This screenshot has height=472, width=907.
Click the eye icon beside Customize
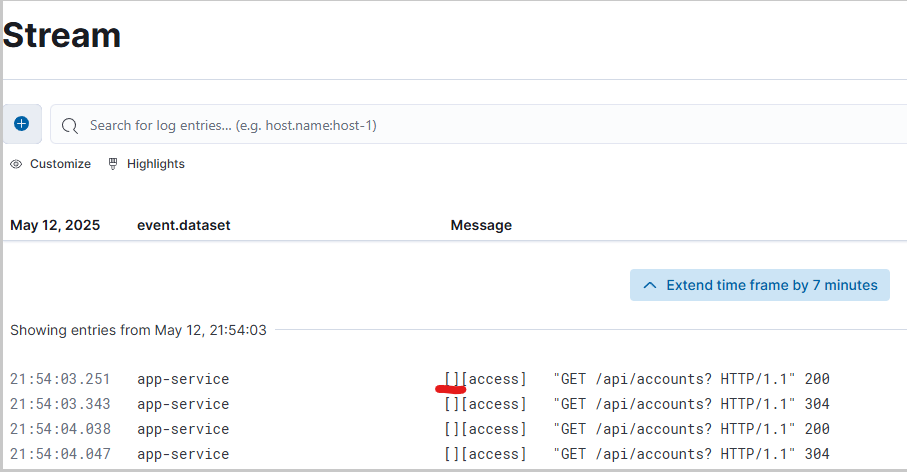(x=16, y=164)
